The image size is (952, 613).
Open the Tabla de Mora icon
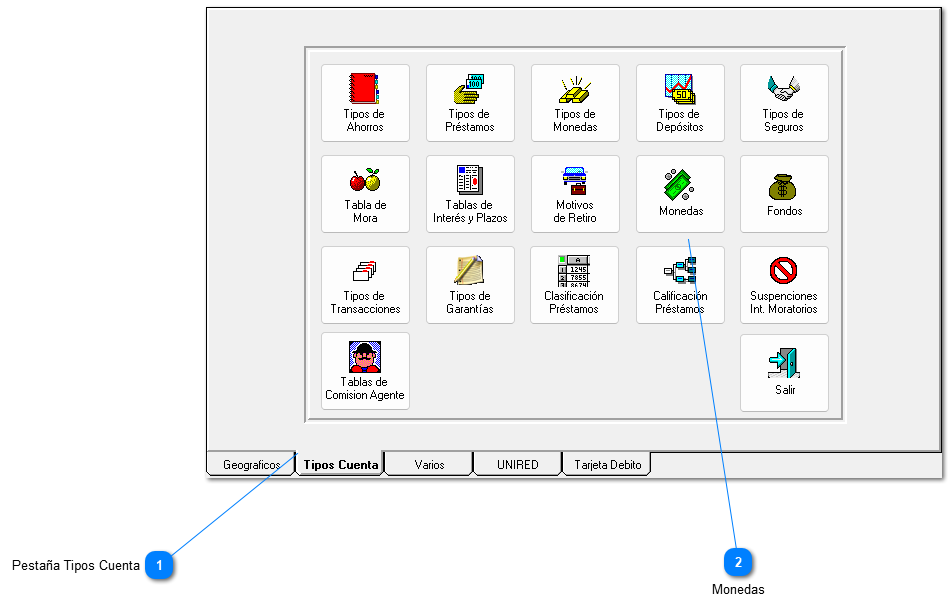[365, 194]
